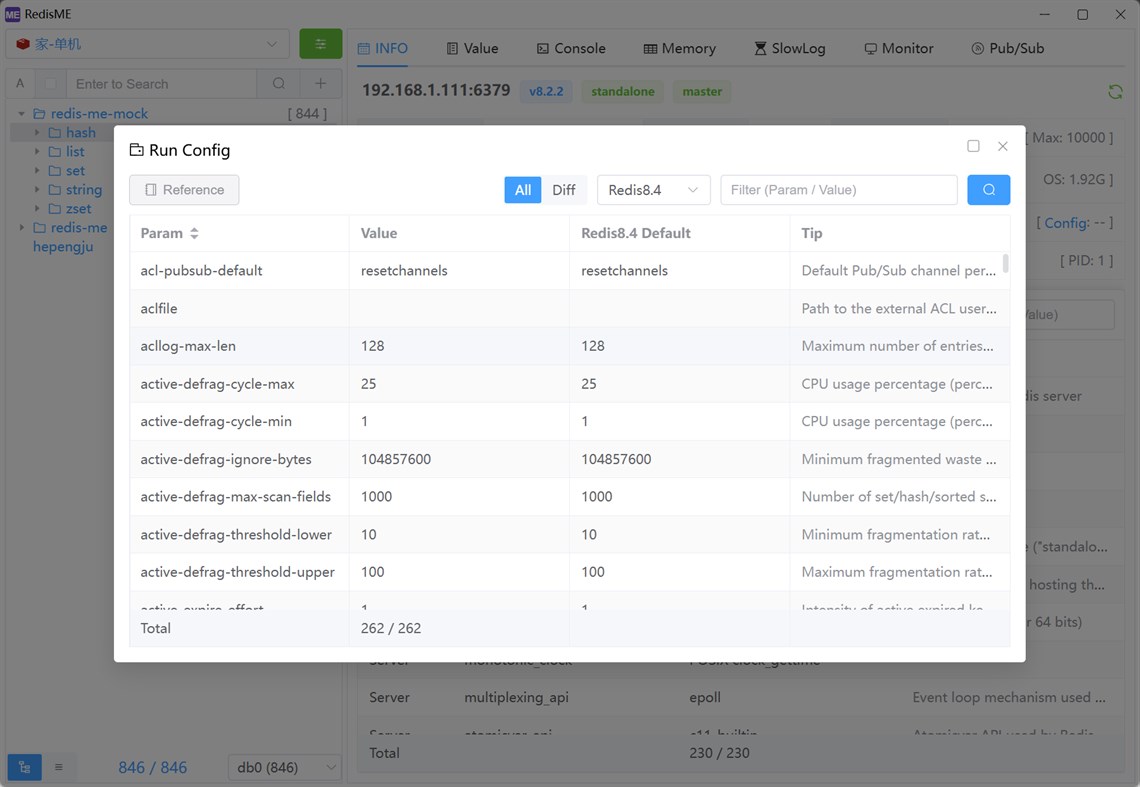Click the acl-pubsub-default param cell
Image resolution: width=1140 pixels, height=787 pixels.
[239, 271]
